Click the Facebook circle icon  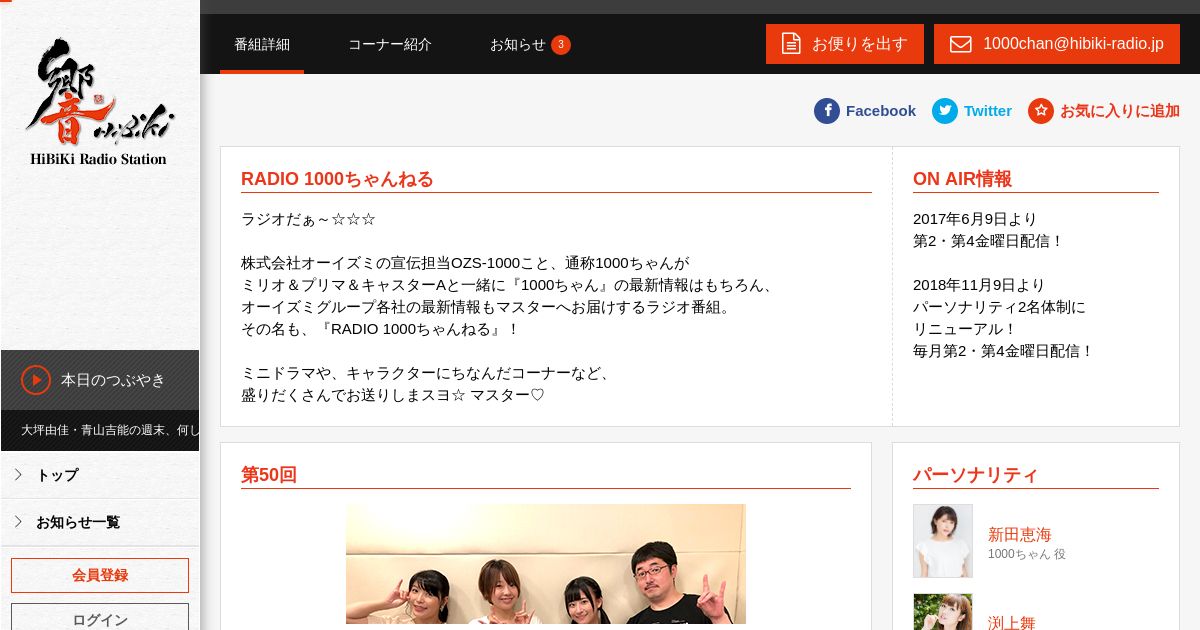click(827, 111)
